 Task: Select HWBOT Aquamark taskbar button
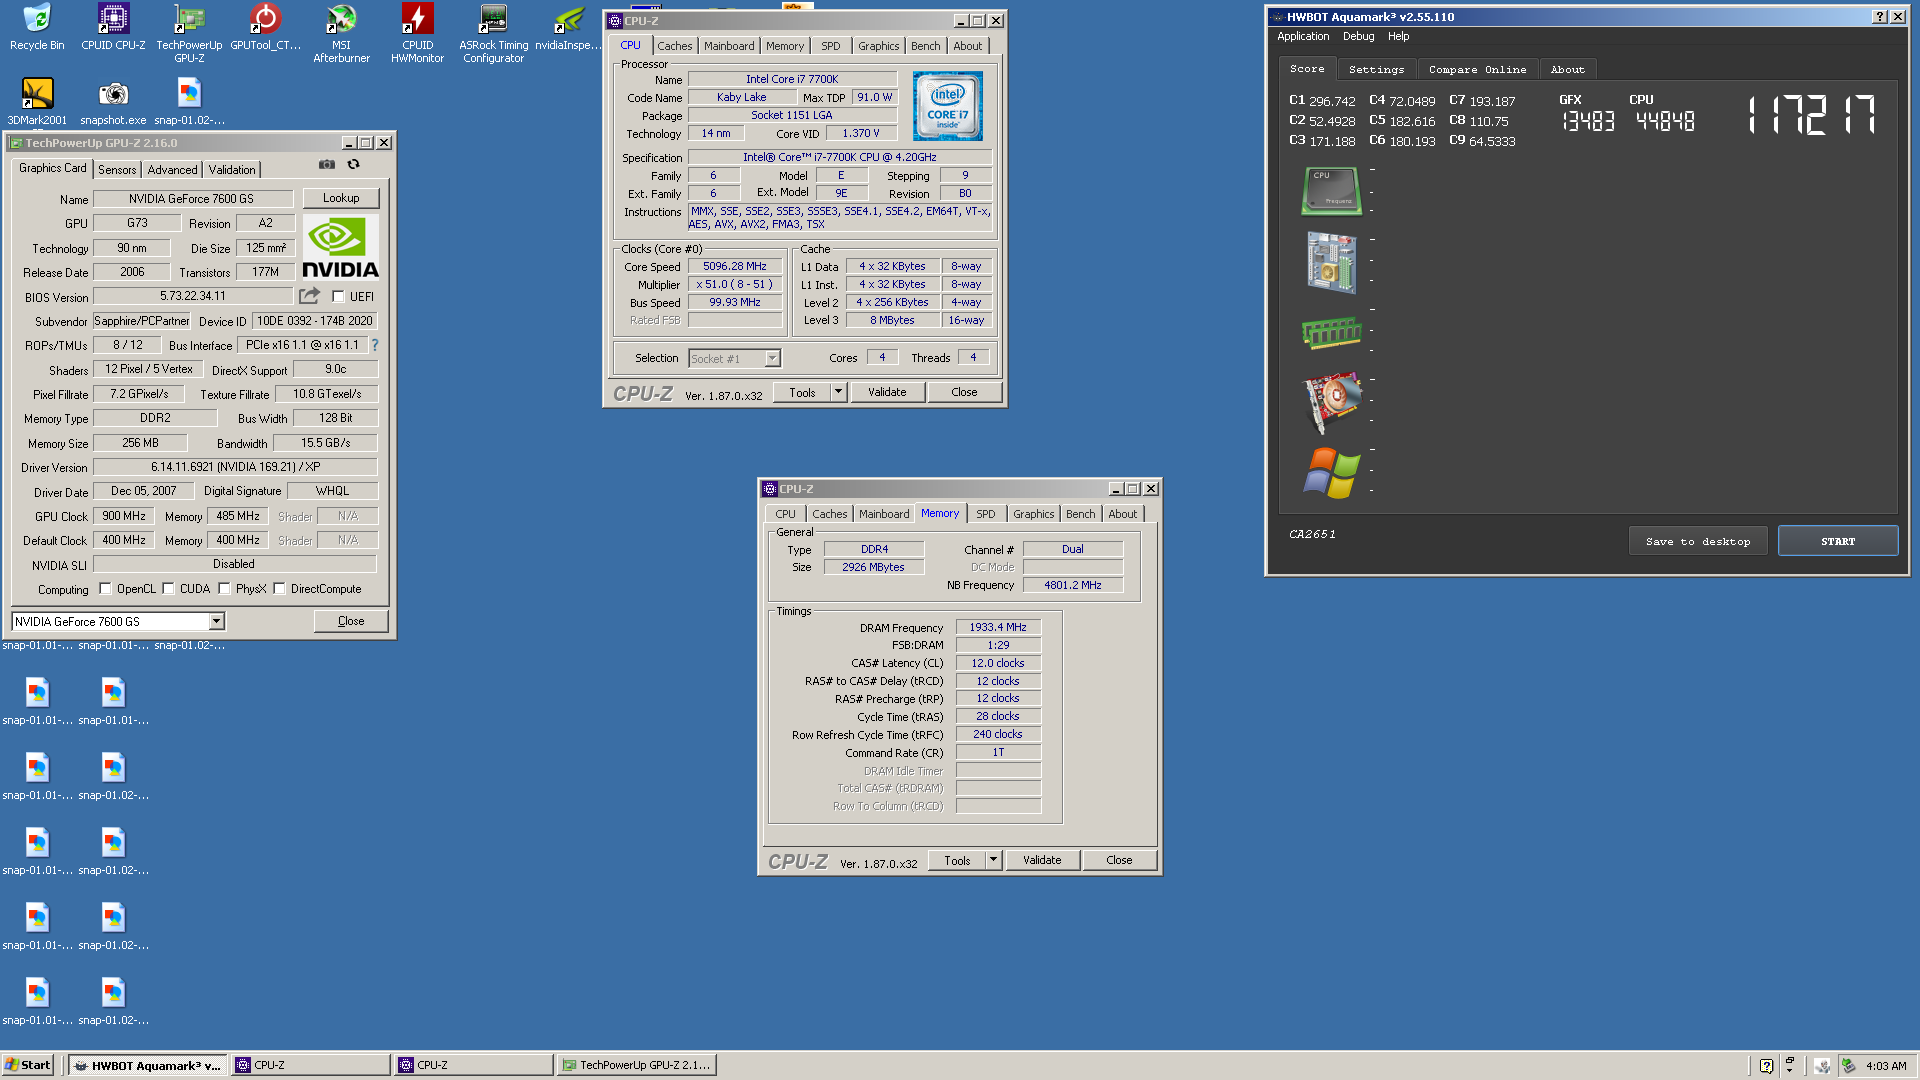[x=148, y=1065]
